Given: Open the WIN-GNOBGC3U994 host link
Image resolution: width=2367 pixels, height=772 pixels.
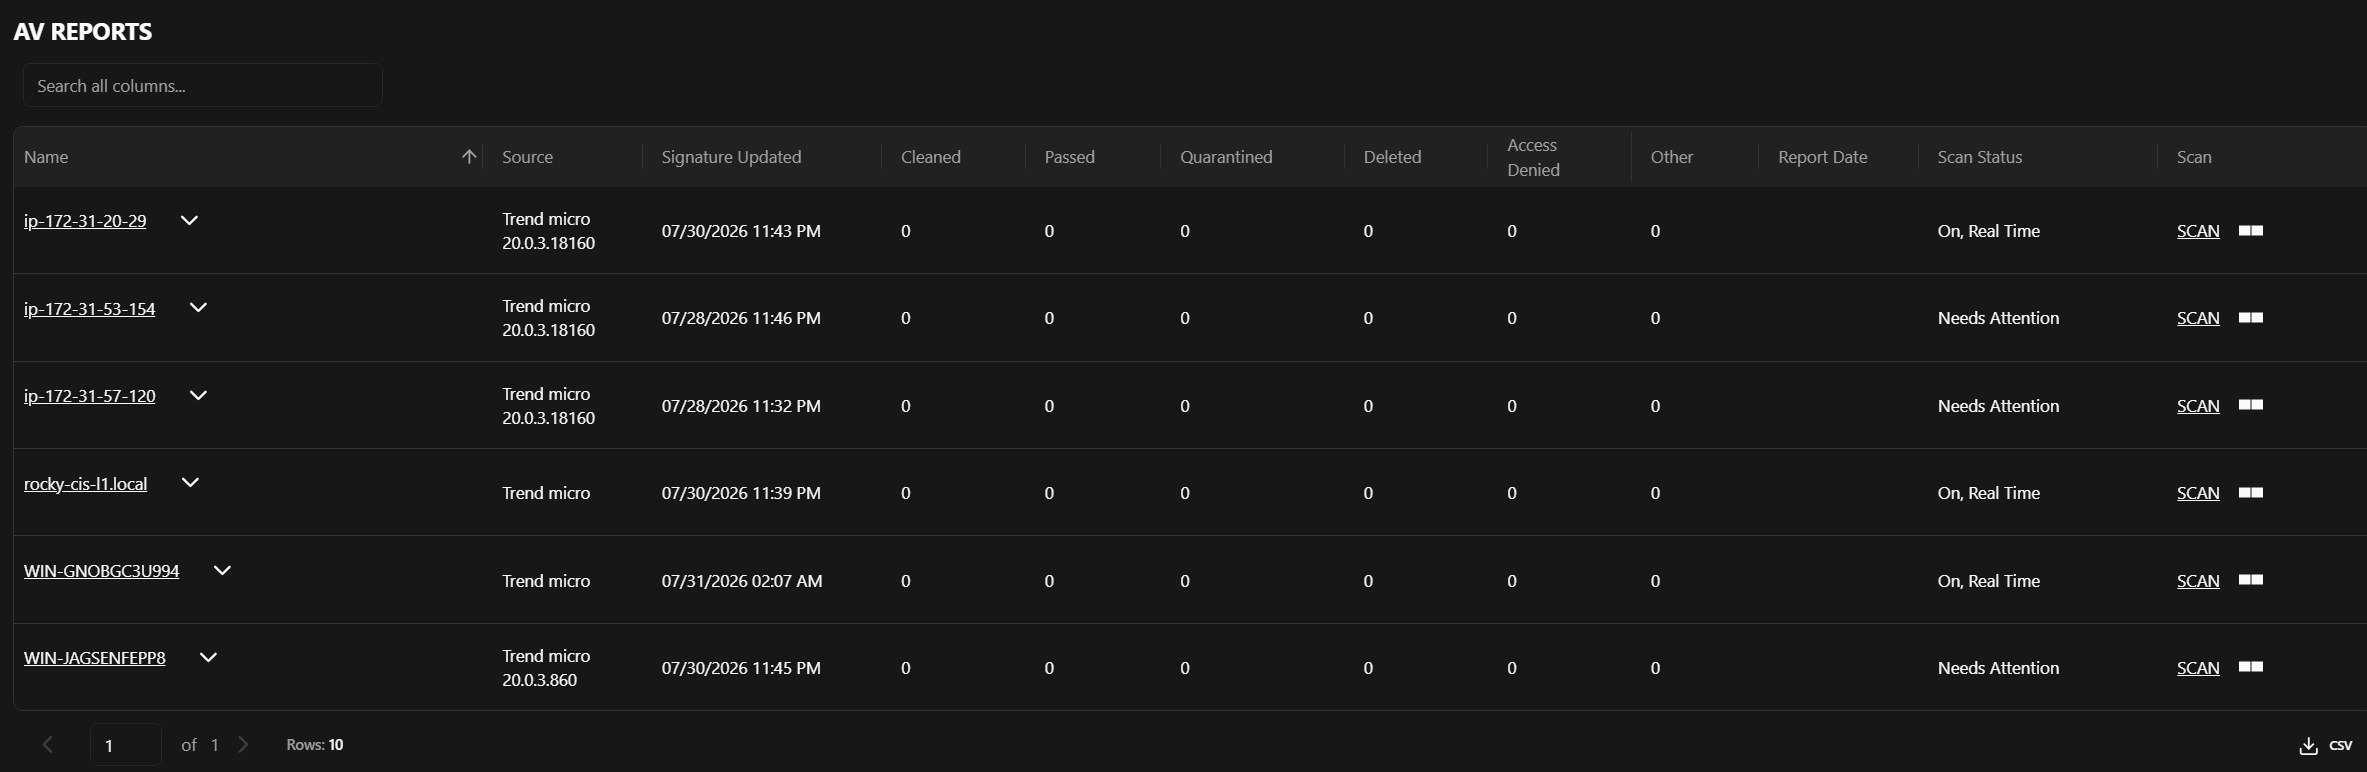Looking at the screenshot, I should [102, 571].
